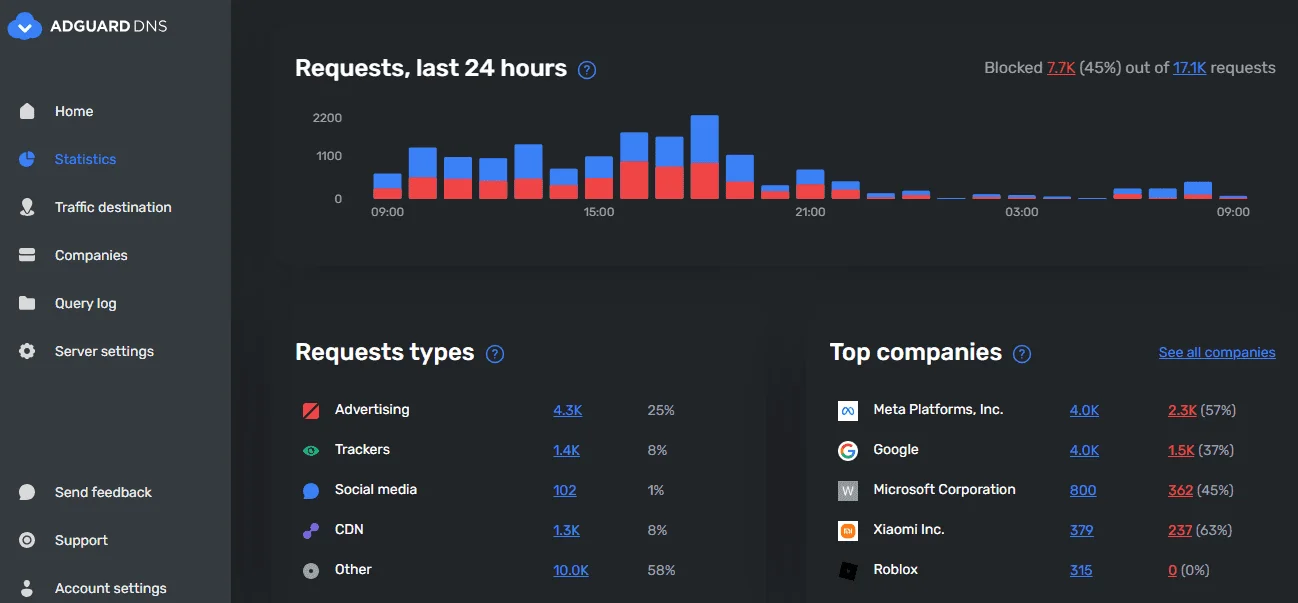Click the 15:00 chart axis label
Viewport: 1298px width, 603px height.
(x=599, y=212)
